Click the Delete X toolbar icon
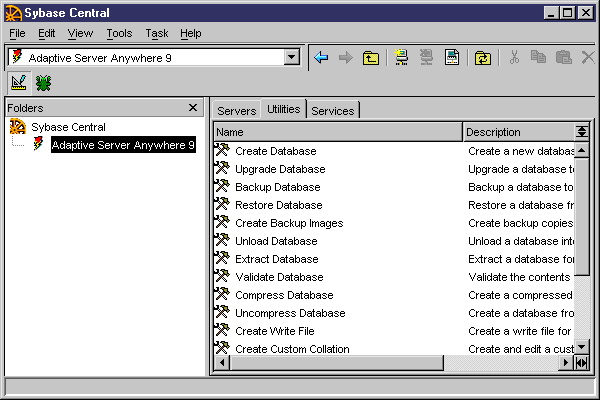 (x=588, y=57)
